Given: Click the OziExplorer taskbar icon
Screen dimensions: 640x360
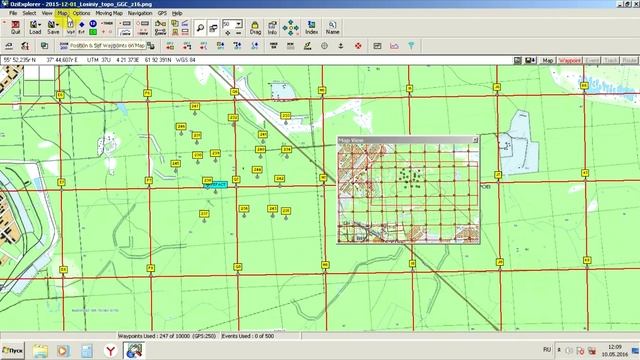Looking at the screenshot, I should click(134, 351).
